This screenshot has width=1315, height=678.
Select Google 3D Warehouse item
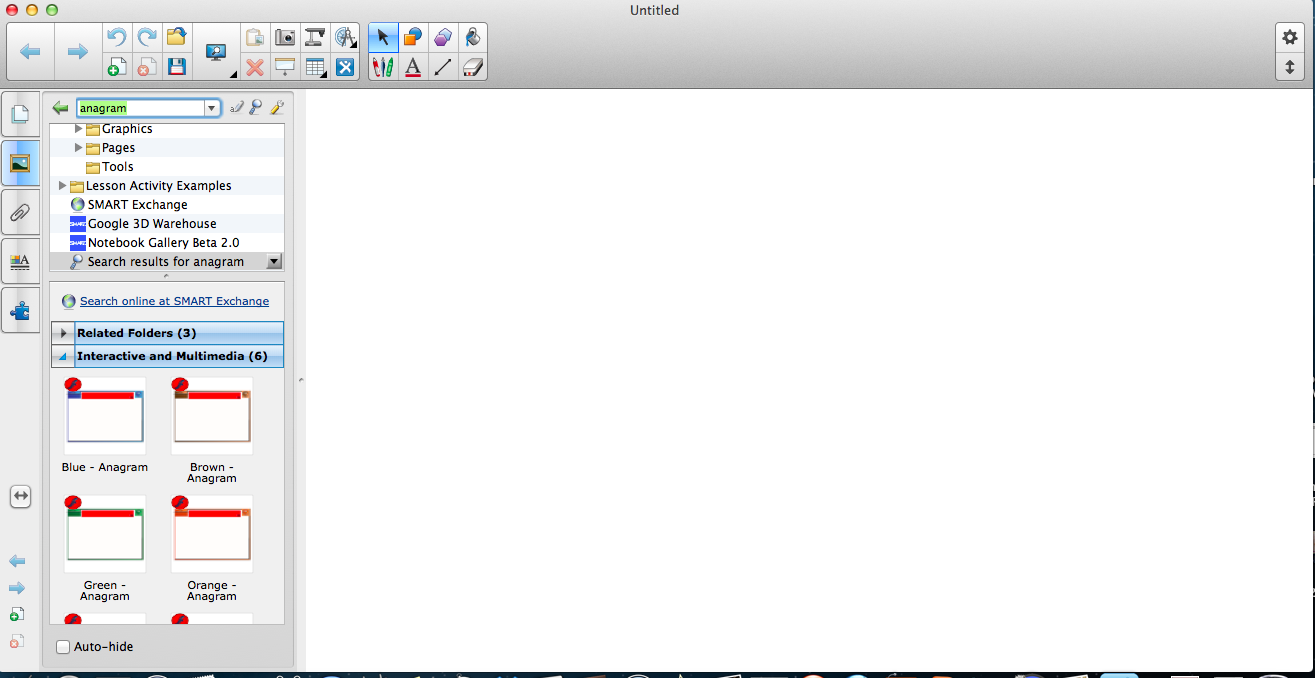coord(143,224)
